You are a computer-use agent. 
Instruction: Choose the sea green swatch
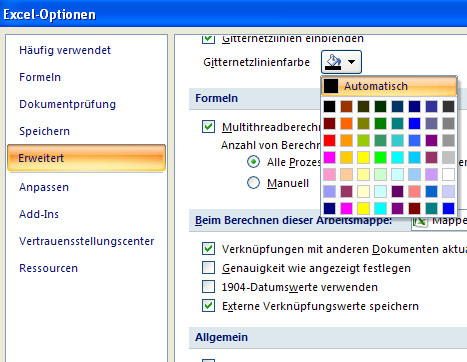tap(380, 140)
